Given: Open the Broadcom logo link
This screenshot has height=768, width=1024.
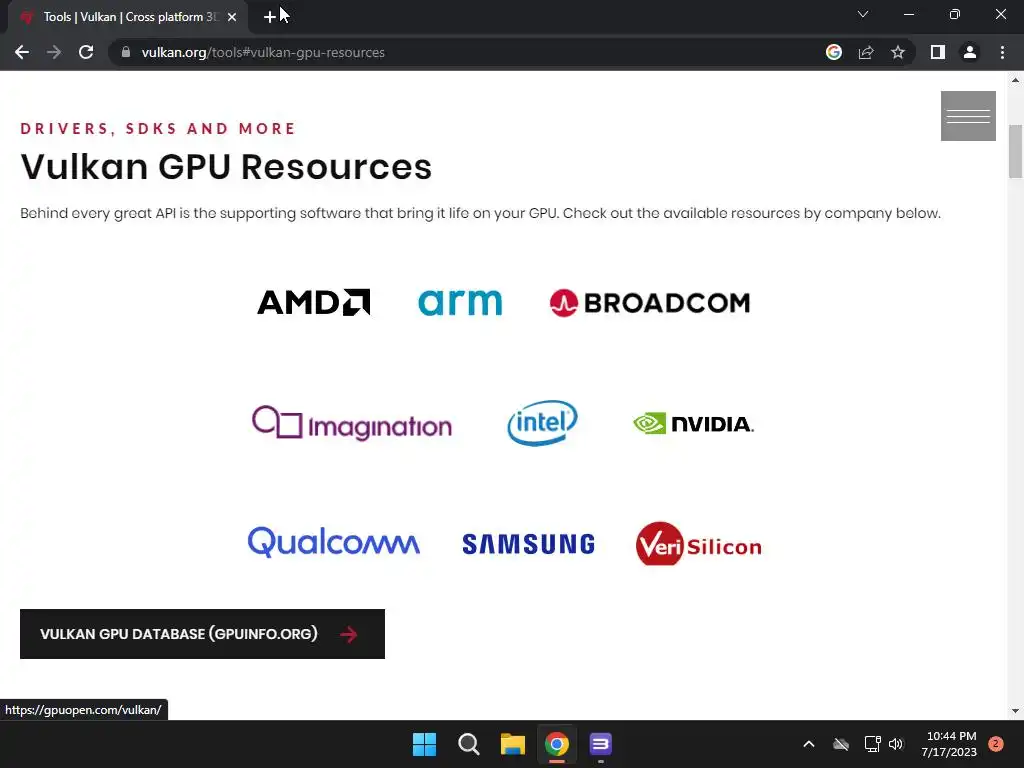Looking at the screenshot, I should pyautogui.click(x=650, y=302).
